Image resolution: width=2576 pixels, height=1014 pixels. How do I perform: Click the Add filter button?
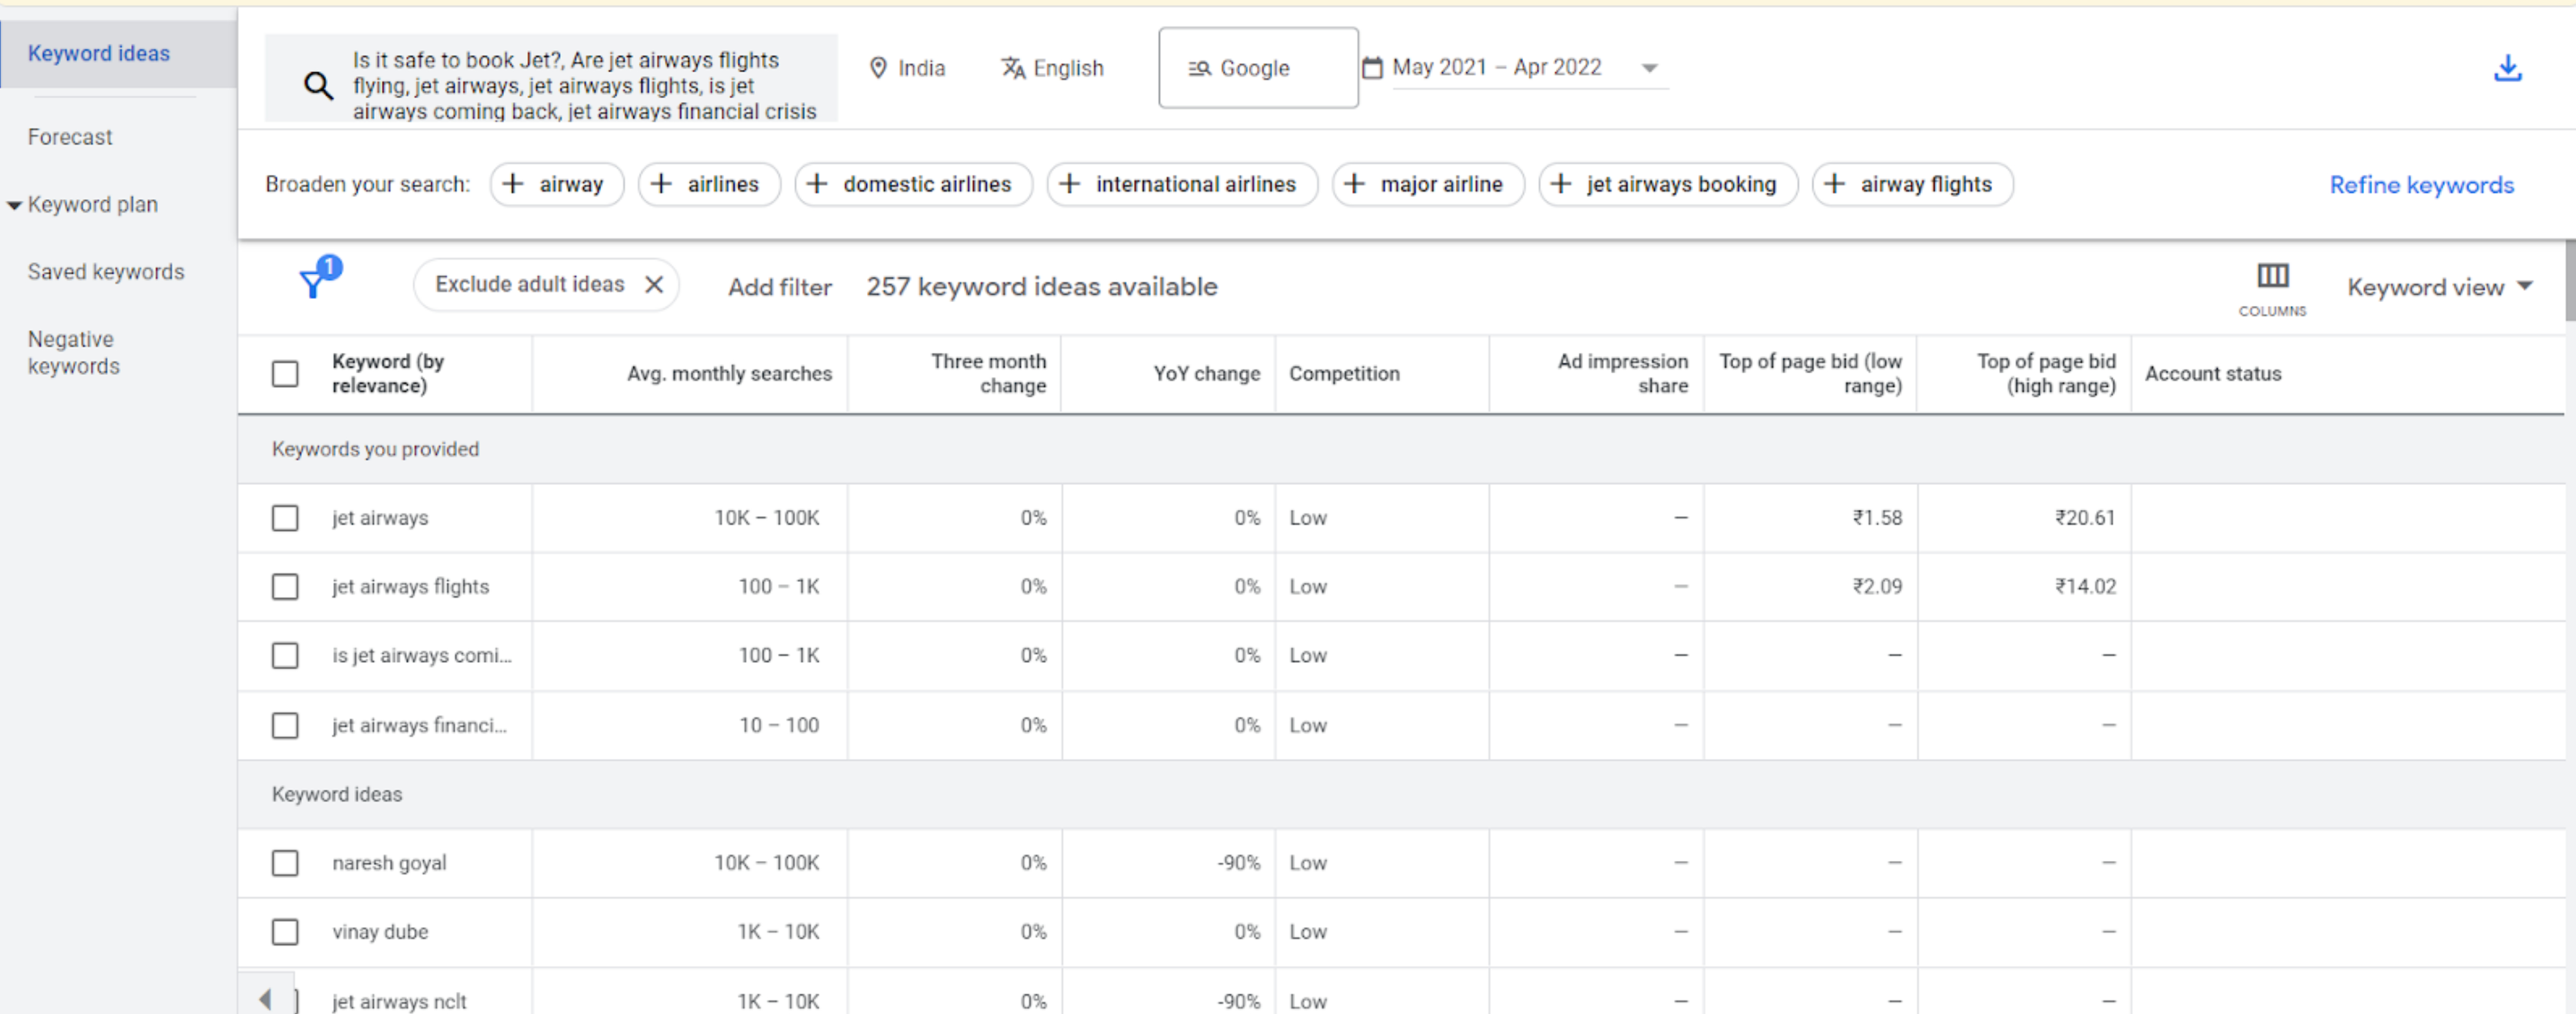[779, 287]
